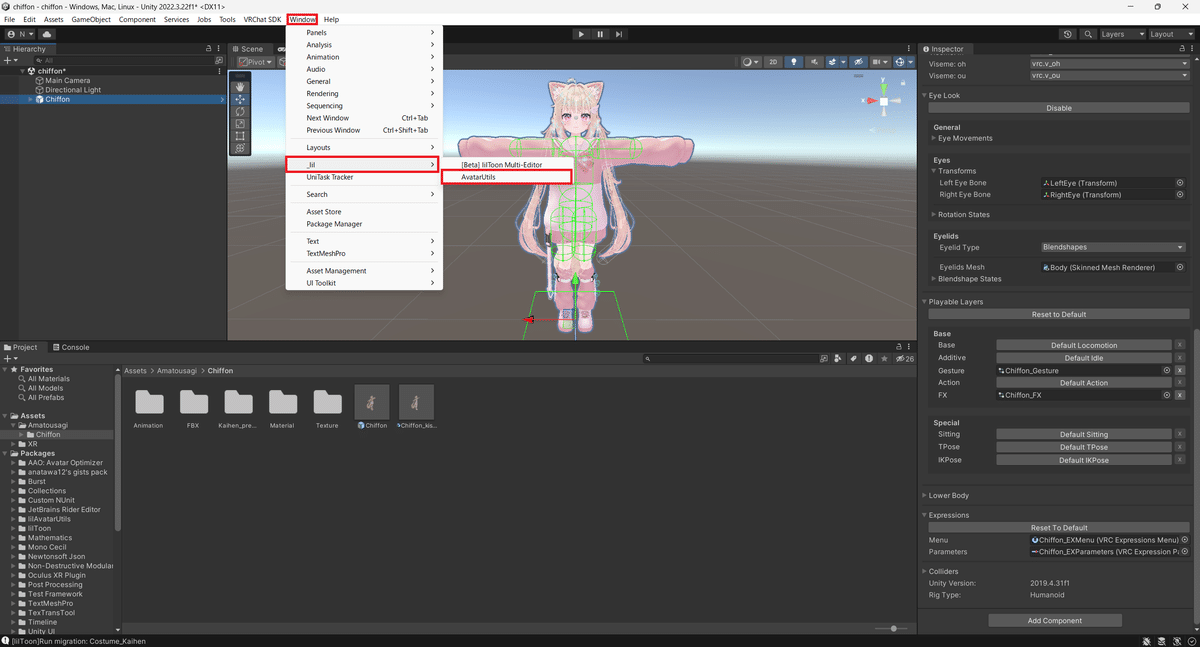
Task: Open the Eyelid Type Blendshapes dropdown
Action: (x=1112, y=247)
